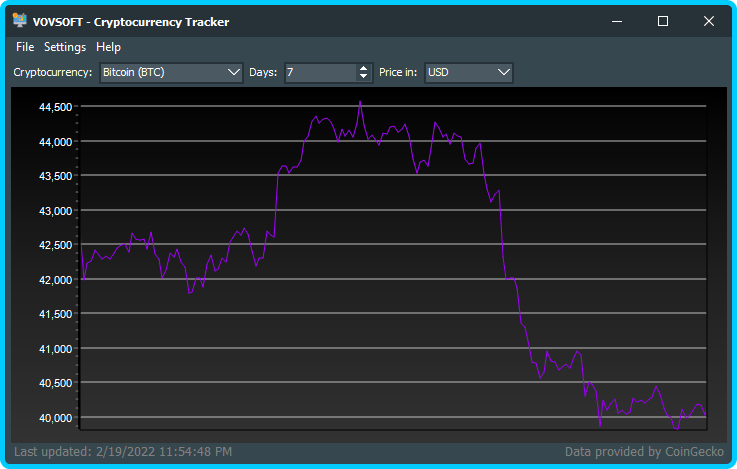Click the 43,500 axis label

point(55,176)
